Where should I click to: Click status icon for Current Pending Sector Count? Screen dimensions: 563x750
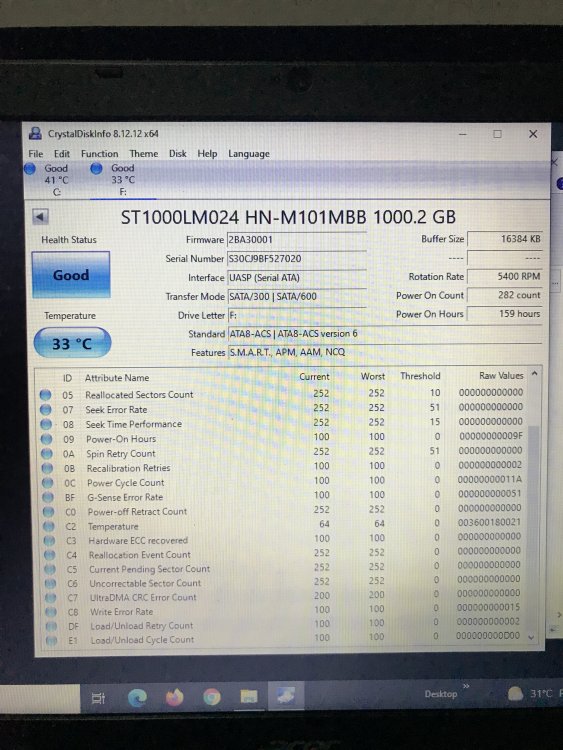click(50, 570)
